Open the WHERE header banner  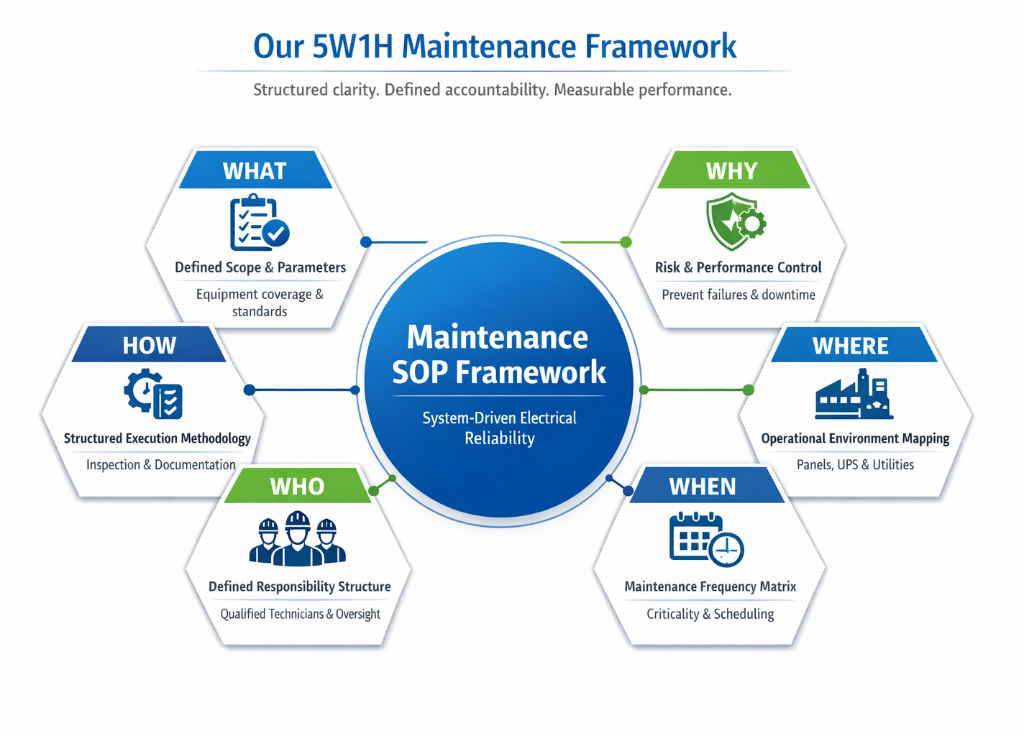850,346
